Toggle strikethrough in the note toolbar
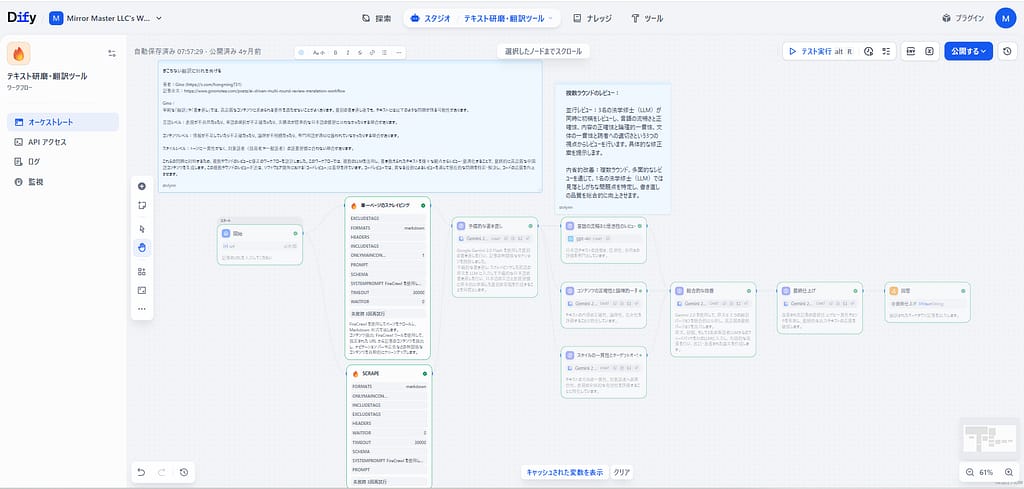 coord(359,52)
